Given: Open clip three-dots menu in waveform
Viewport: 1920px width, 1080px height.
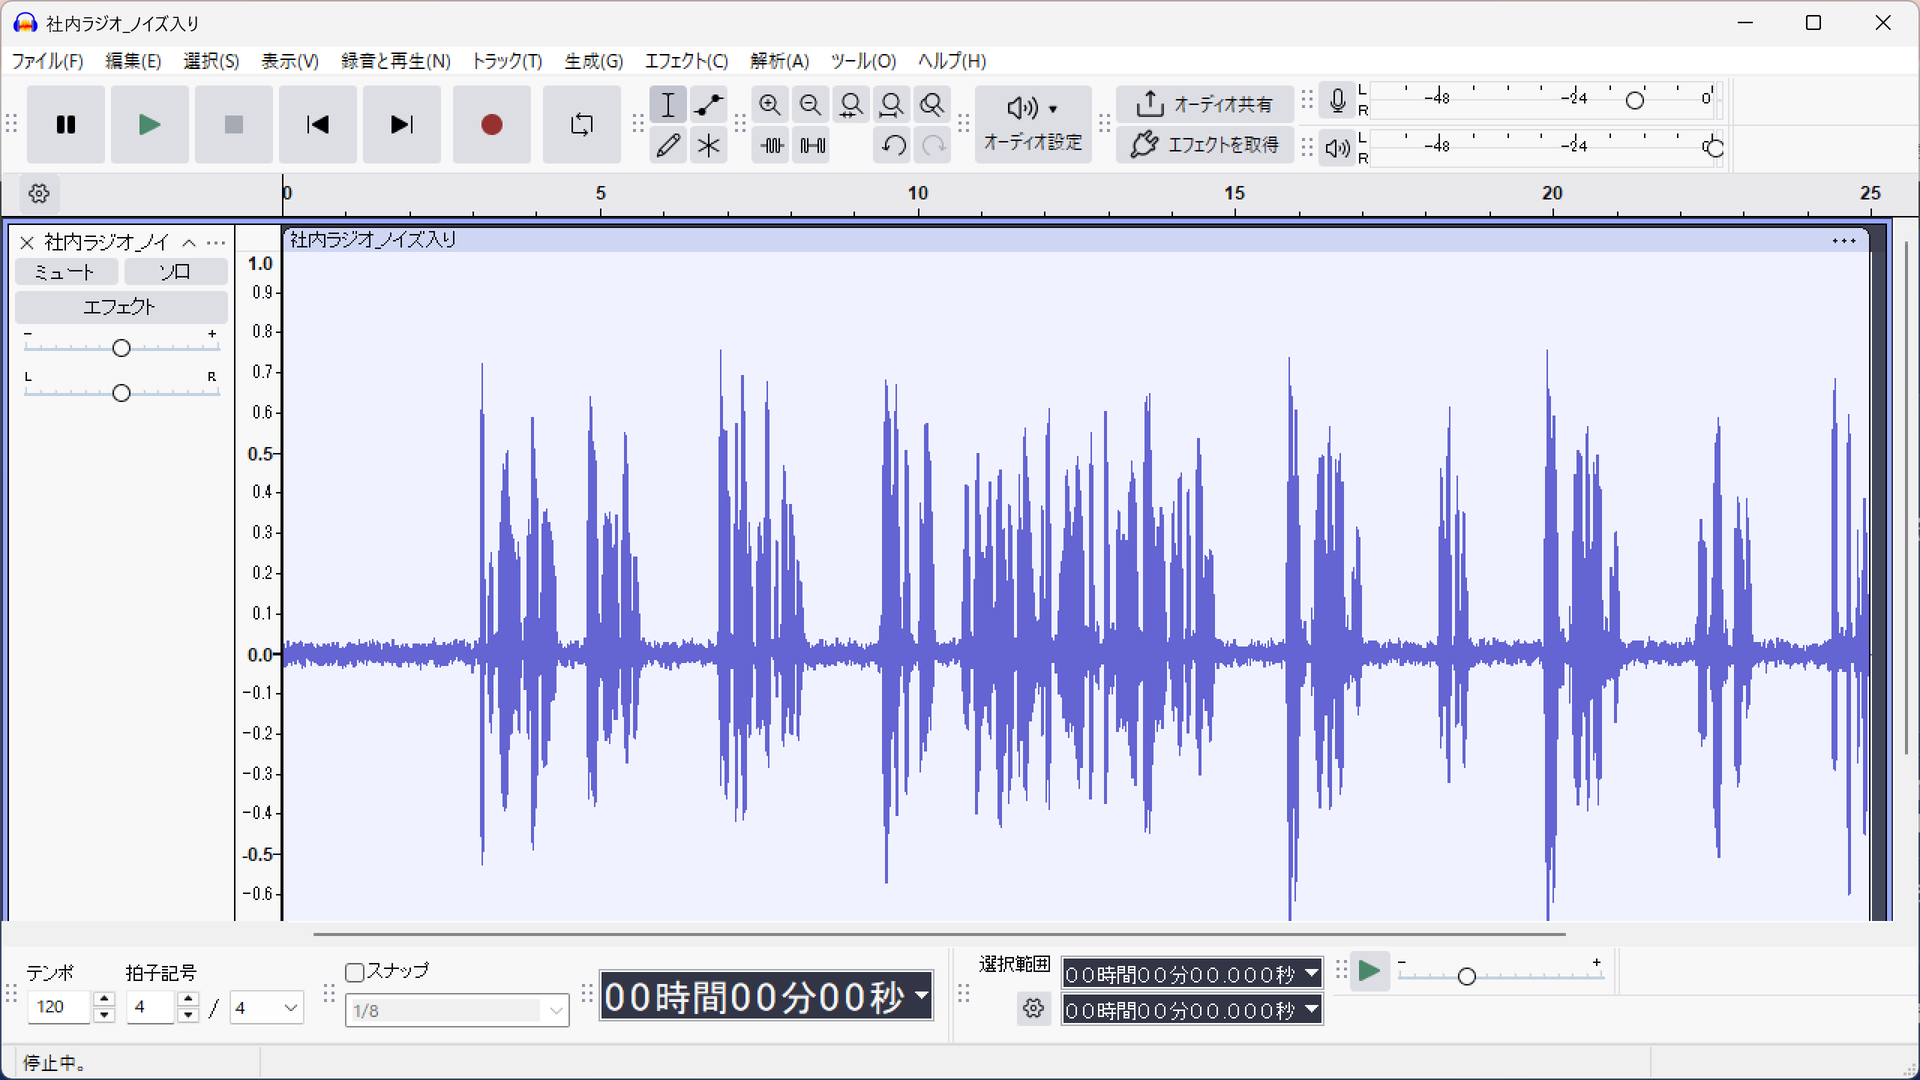Looking at the screenshot, I should click(x=1844, y=241).
